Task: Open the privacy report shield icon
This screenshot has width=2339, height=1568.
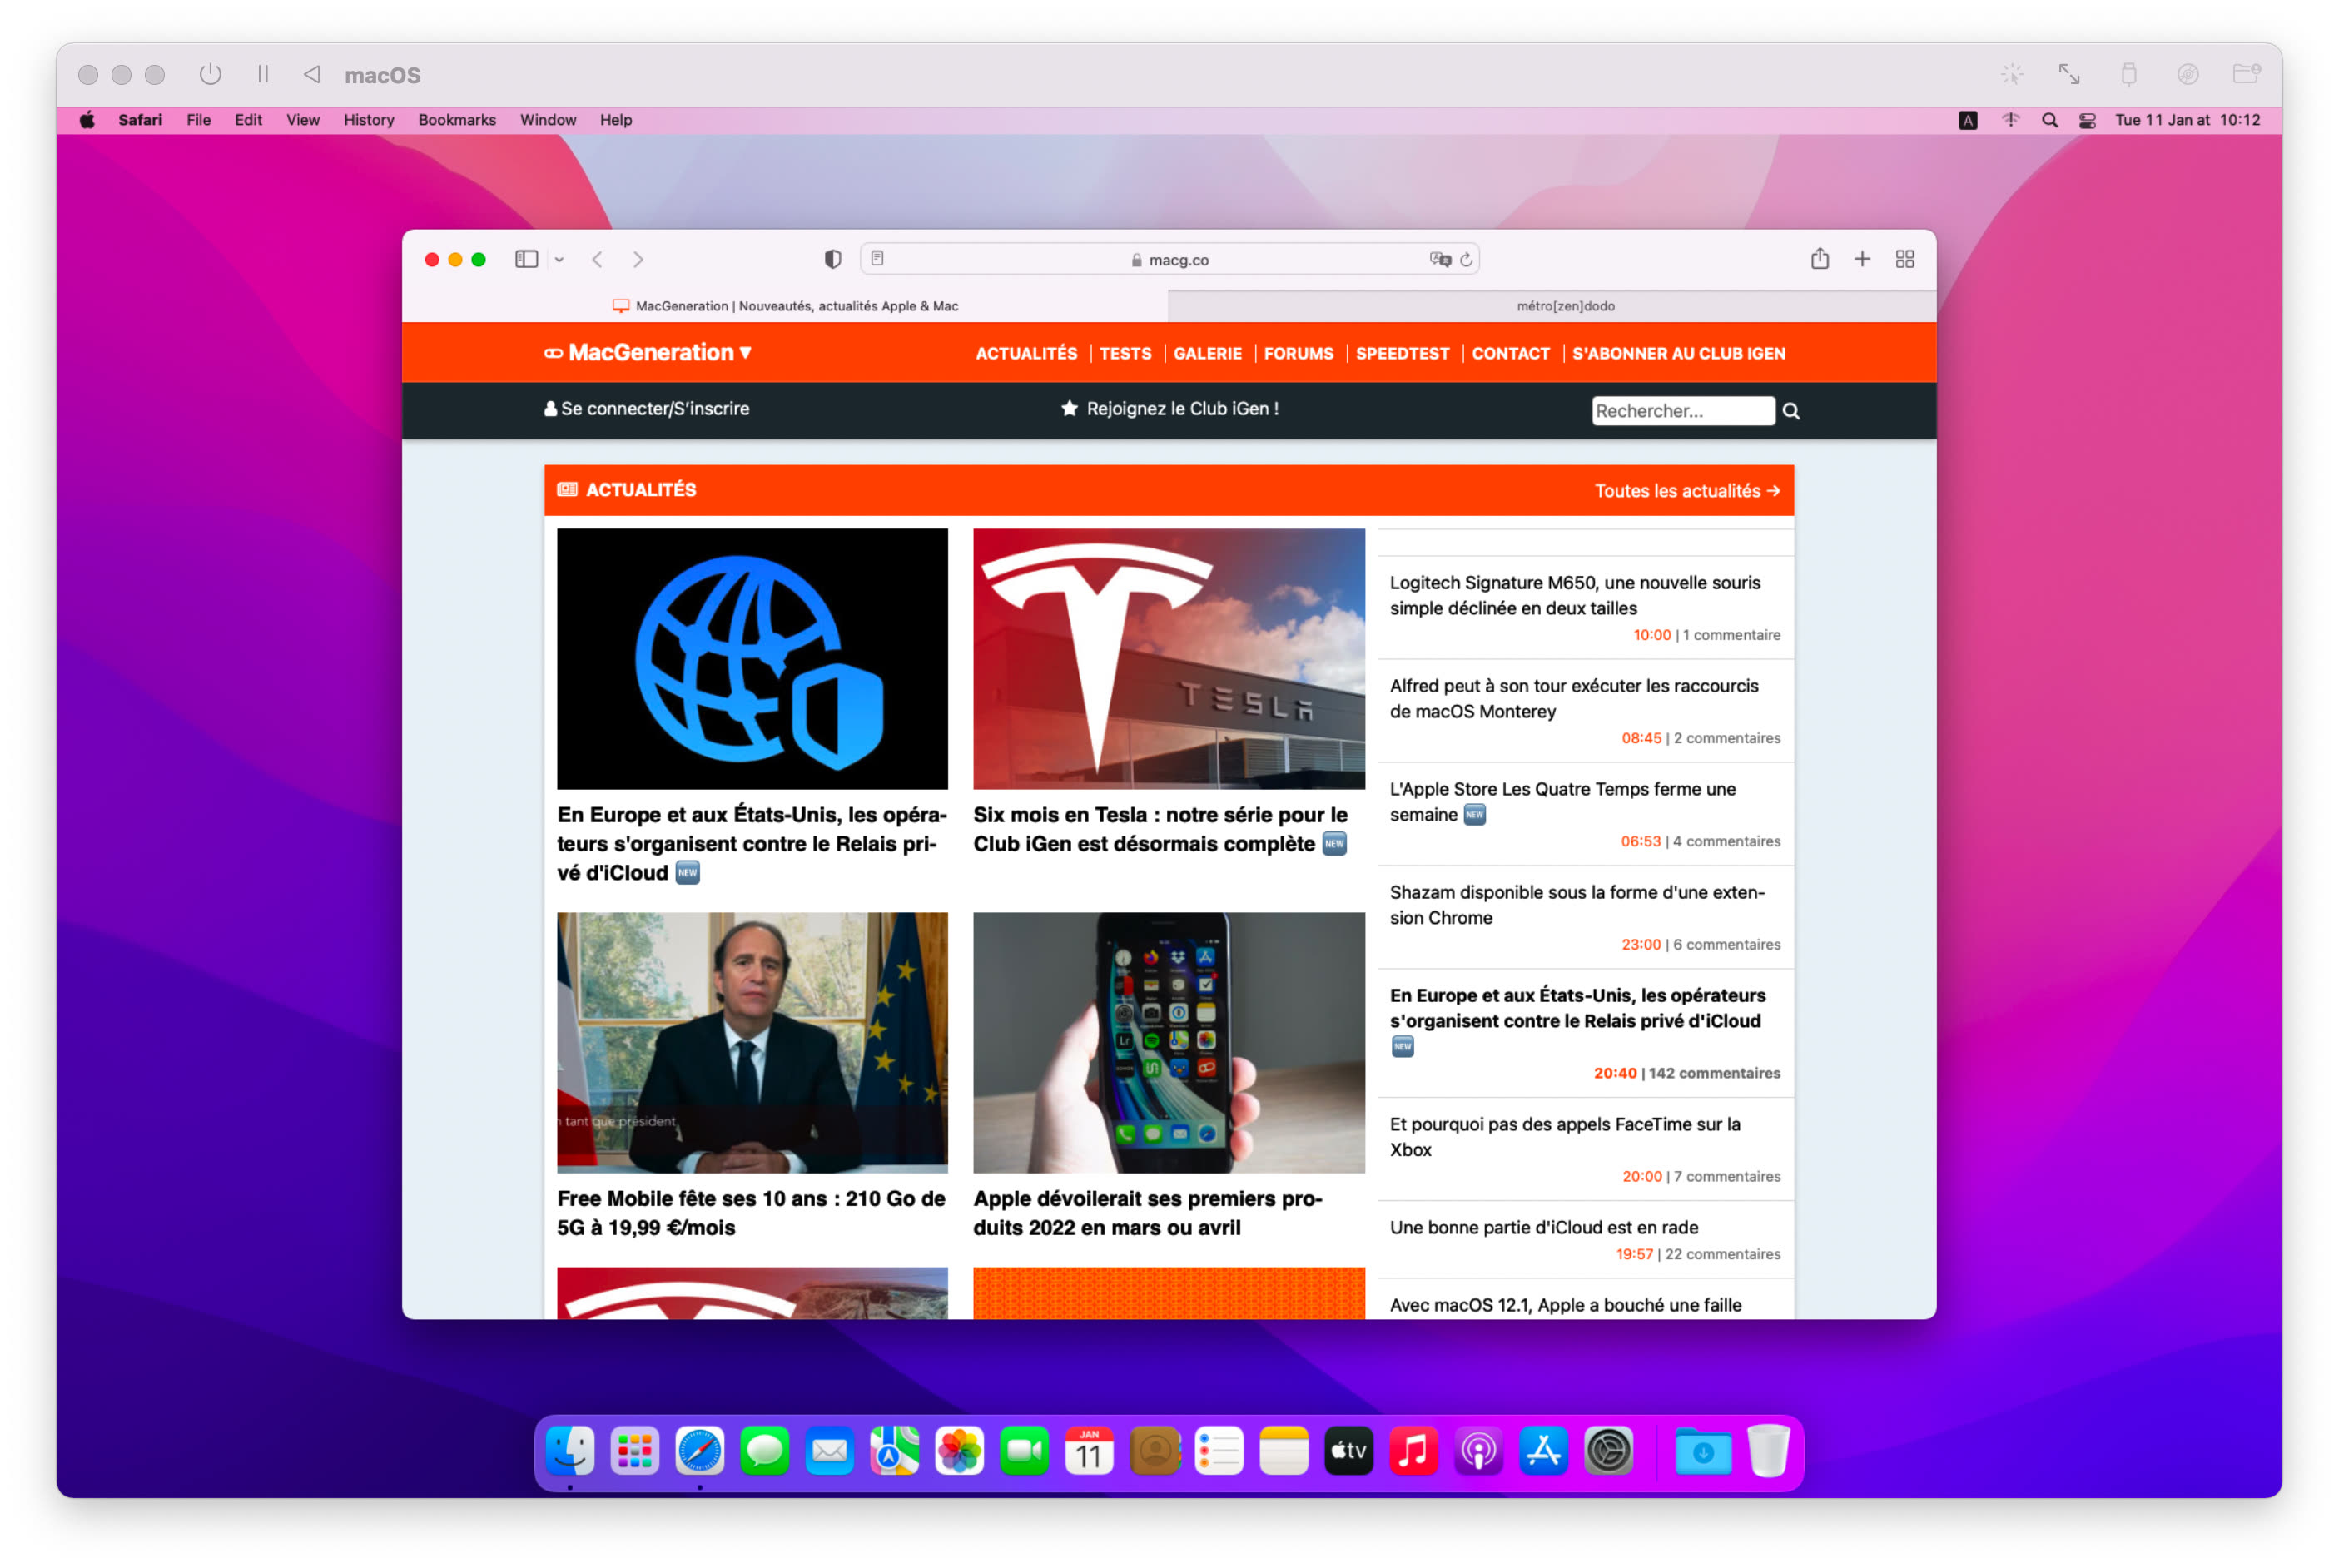Action: pyautogui.click(x=833, y=260)
